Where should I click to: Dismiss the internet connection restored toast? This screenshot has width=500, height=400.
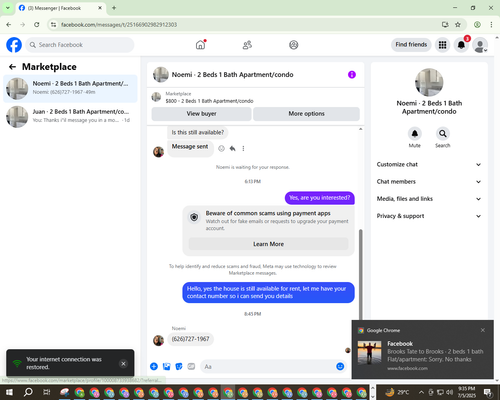point(123,363)
